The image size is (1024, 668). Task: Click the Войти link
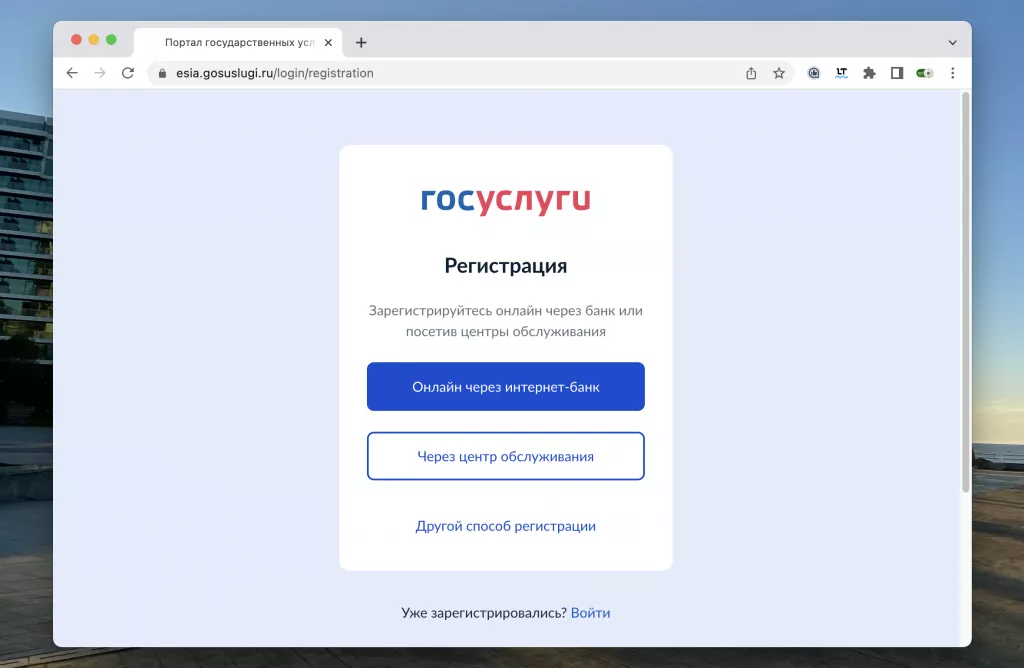tap(590, 612)
